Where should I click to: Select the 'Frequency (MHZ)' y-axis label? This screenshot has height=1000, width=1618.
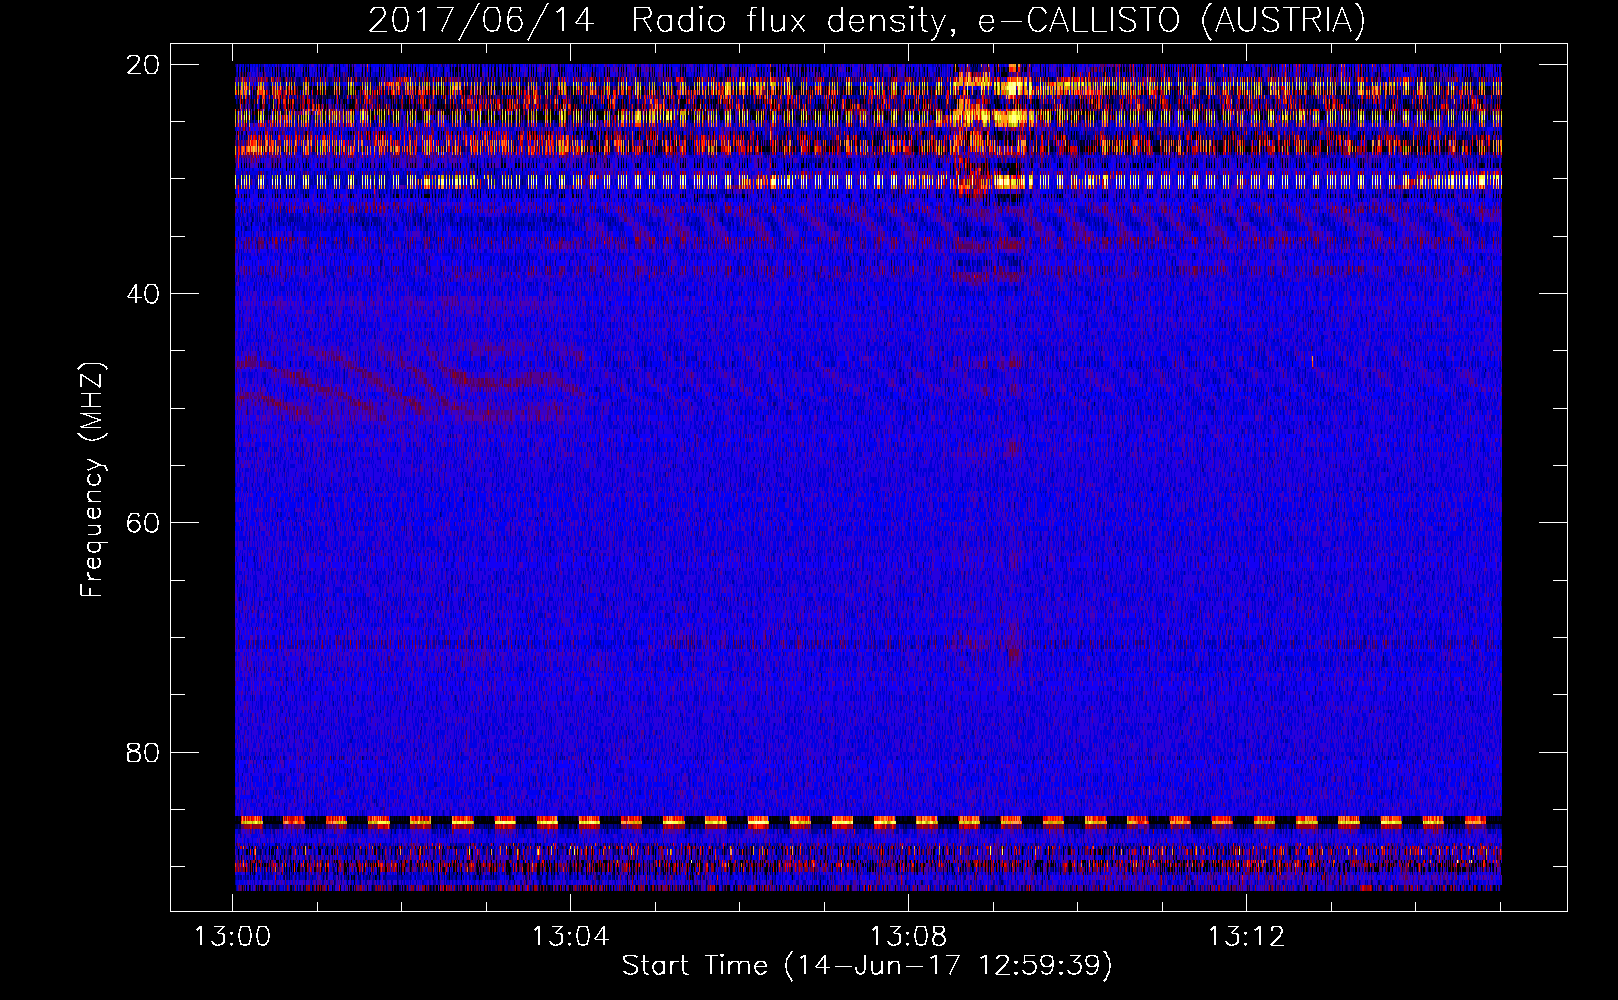(x=92, y=480)
